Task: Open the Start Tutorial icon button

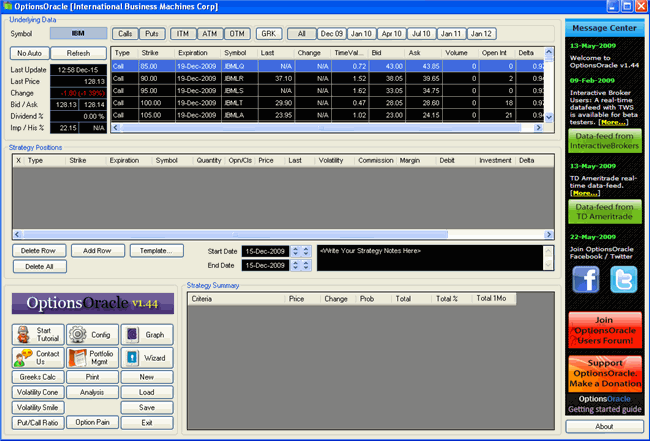Action: coord(37,335)
